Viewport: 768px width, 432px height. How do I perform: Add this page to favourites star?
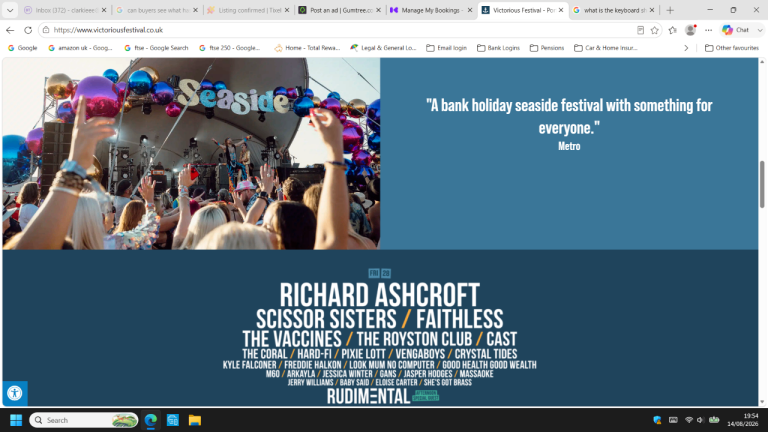pos(654,30)
